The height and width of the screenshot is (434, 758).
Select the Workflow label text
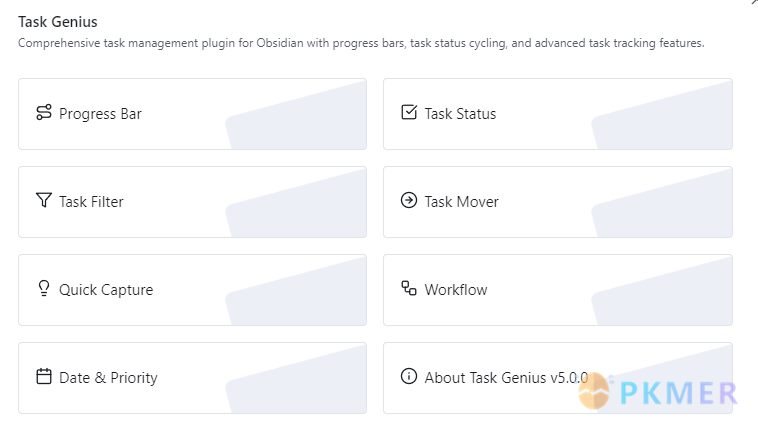point(456,290)
